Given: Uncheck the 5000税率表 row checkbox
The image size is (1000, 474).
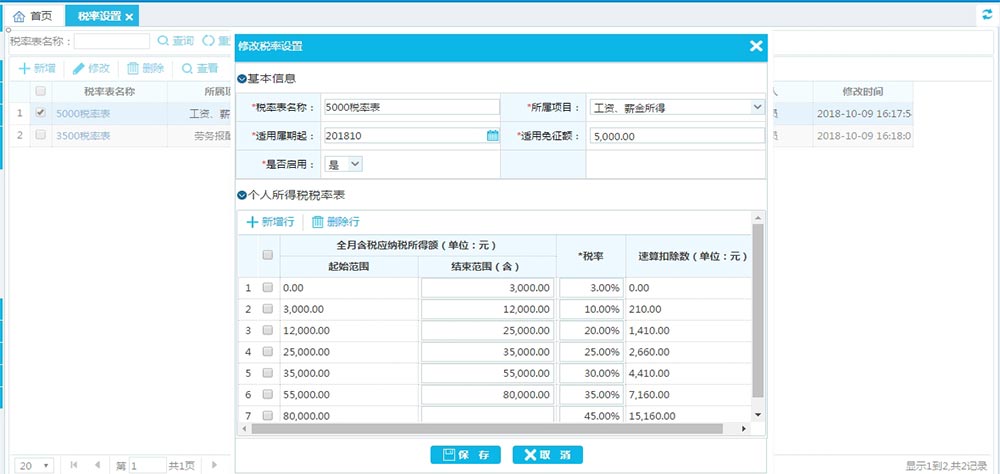Looking at the screenshot, I should 41,113.
